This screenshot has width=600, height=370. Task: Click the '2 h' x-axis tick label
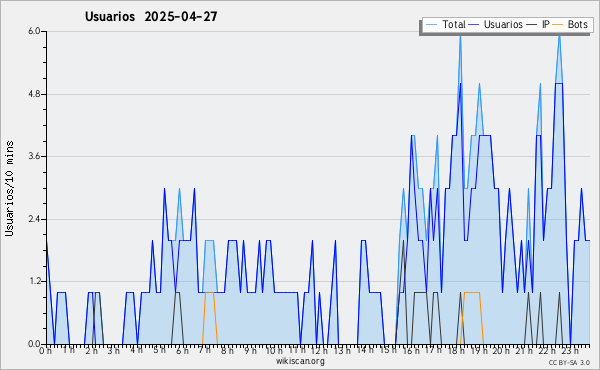(91, 351)
